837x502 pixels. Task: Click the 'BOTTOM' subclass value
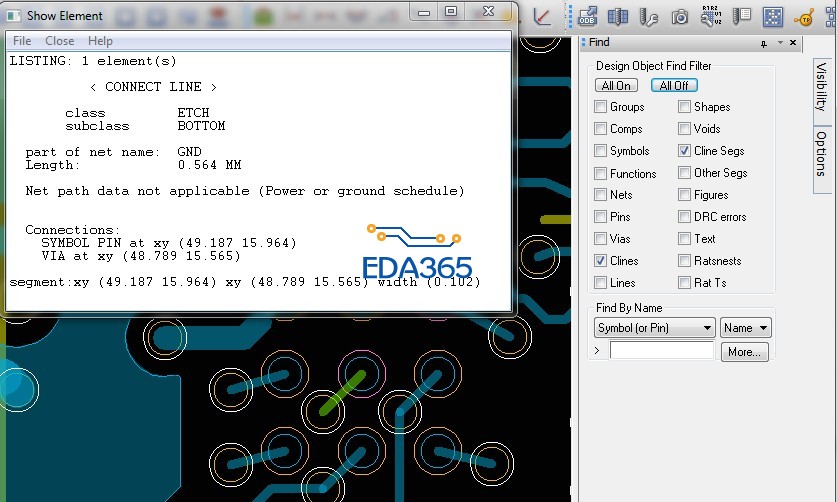tap(201, 126)
